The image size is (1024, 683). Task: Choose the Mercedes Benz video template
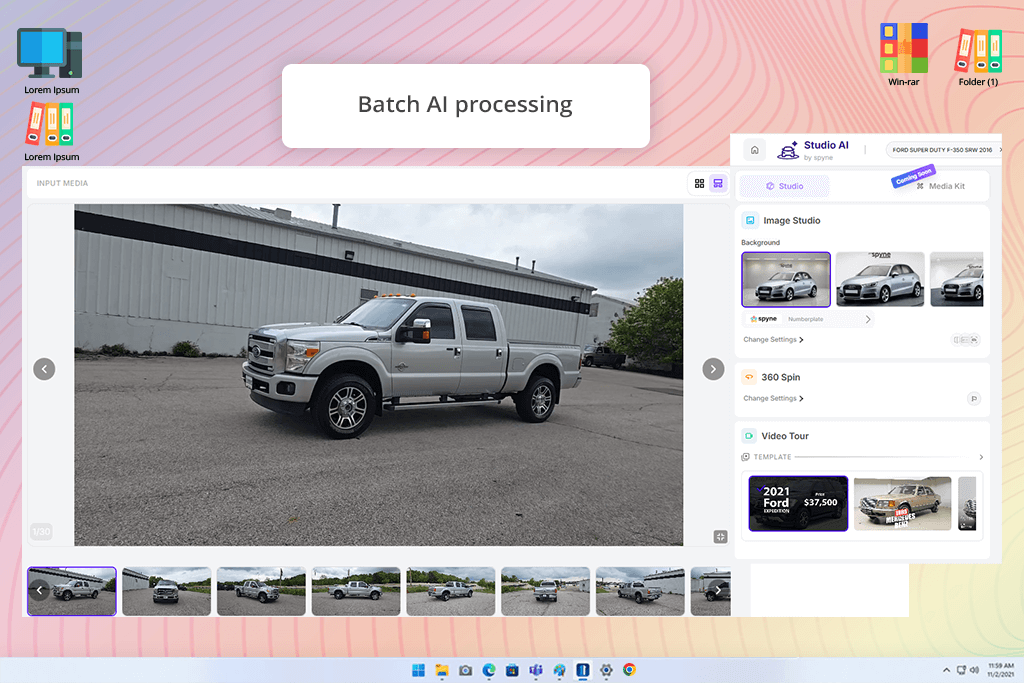click(x=903, y=503)
